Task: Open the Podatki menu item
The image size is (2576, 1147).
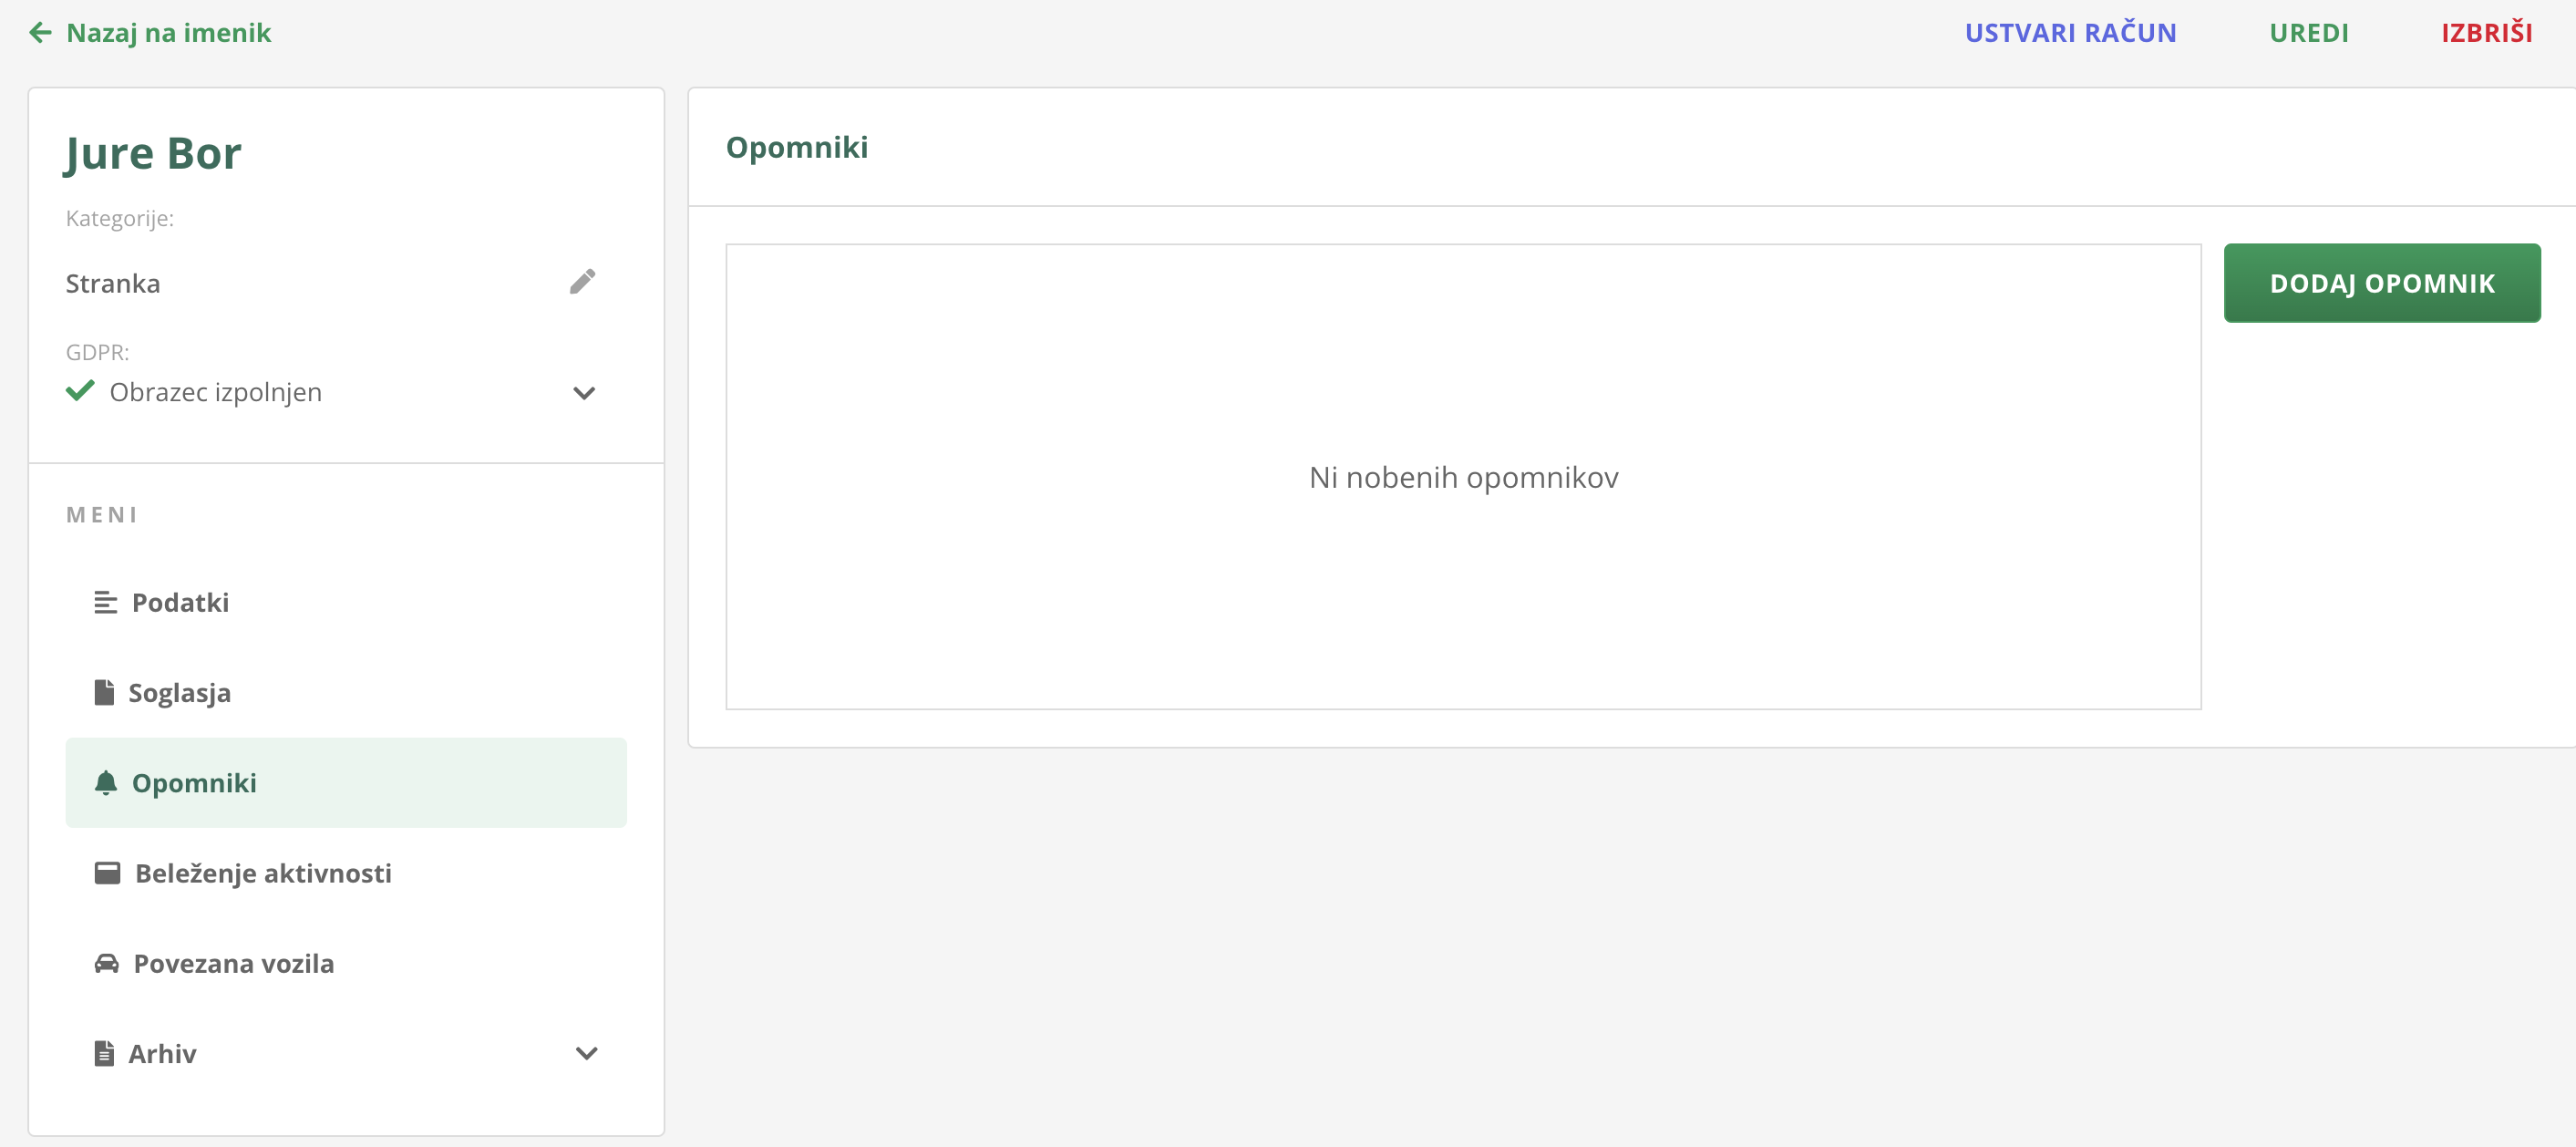Action: coord(346,602)
